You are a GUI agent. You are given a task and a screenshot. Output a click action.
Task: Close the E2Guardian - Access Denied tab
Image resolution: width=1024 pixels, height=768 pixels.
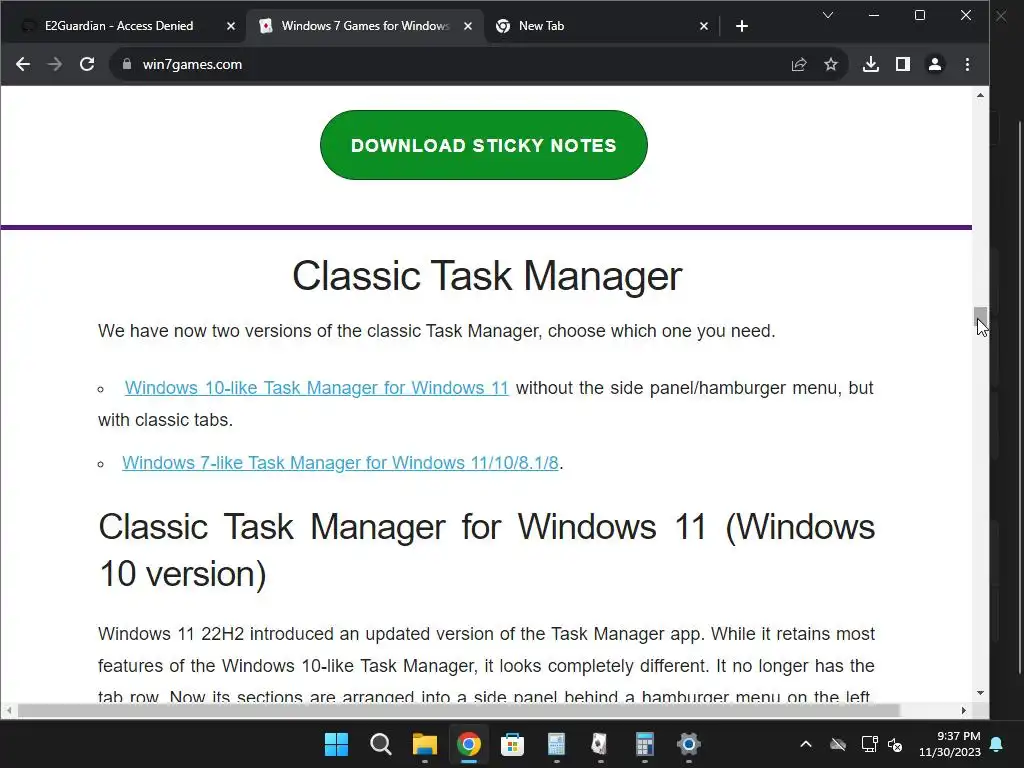(231, 26)
